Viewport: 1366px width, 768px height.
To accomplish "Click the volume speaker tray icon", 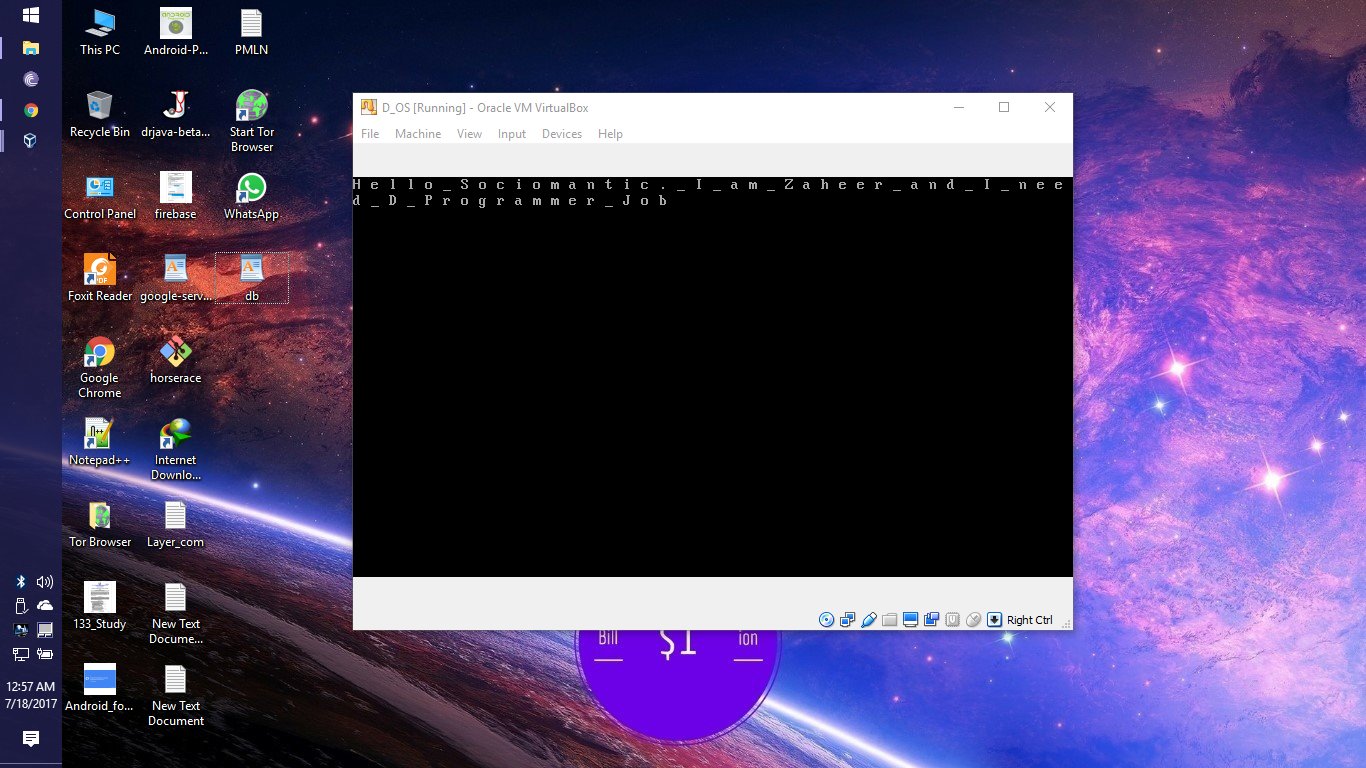I will point(44,582).
